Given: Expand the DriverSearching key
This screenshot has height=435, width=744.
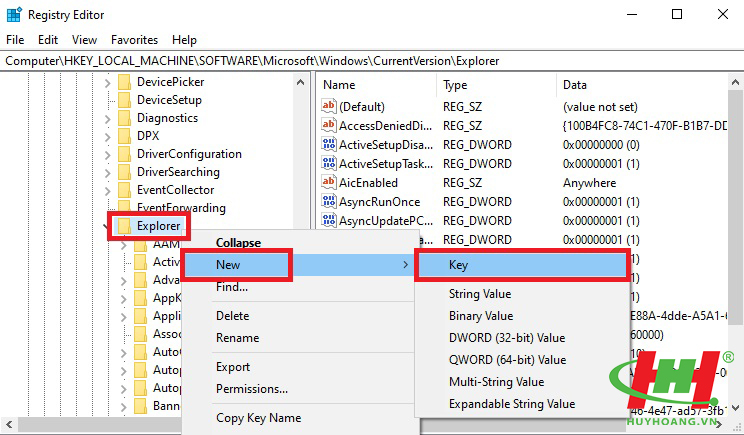Looking at the screenshot, I should point(108,173).
